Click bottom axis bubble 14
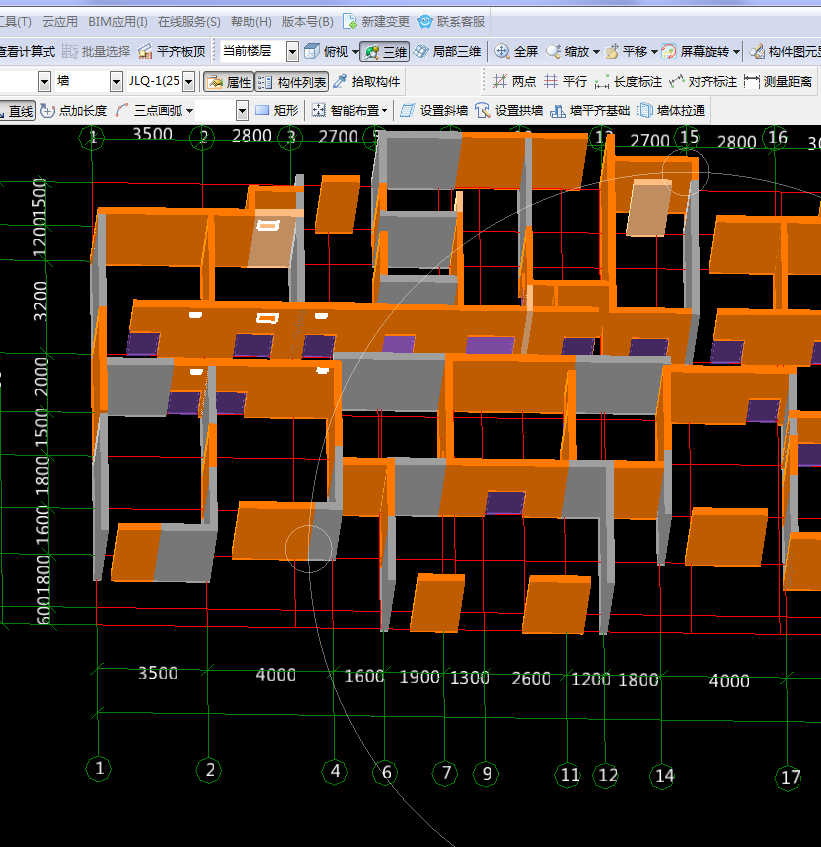Viewport: 821px width, 847px height. [x=663, y=776]
